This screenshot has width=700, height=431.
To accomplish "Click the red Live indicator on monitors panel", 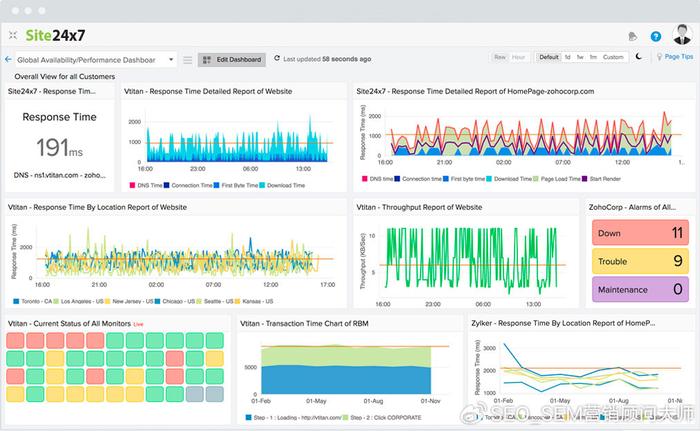I will coord(138,324).
